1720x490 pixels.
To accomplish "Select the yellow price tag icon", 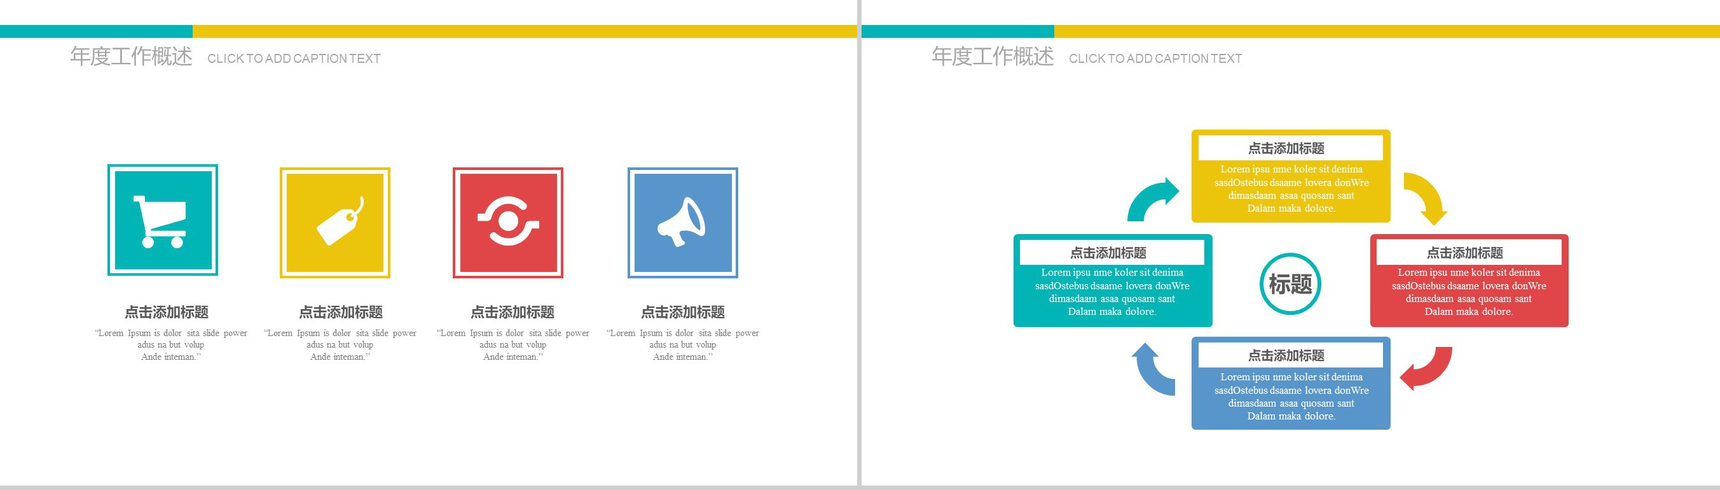I will 335,223.
